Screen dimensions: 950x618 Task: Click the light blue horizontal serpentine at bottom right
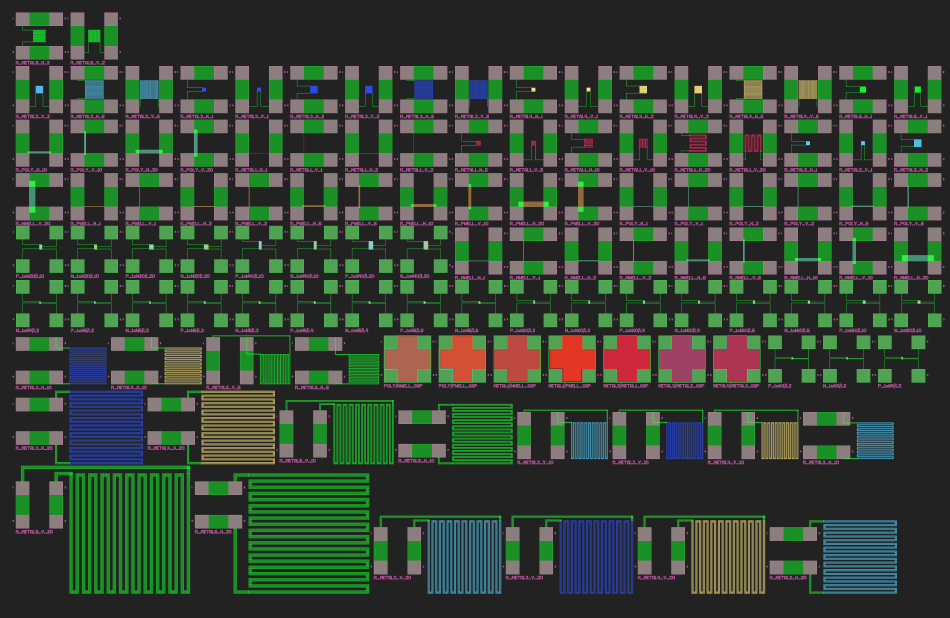coord(859,557)
